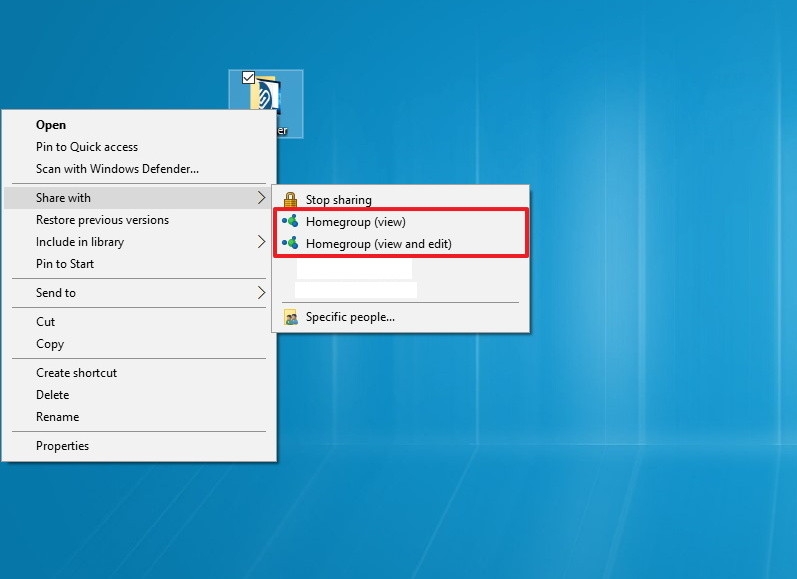Click the Homegroup (view and edit) network icon

[x=290, y=243]
